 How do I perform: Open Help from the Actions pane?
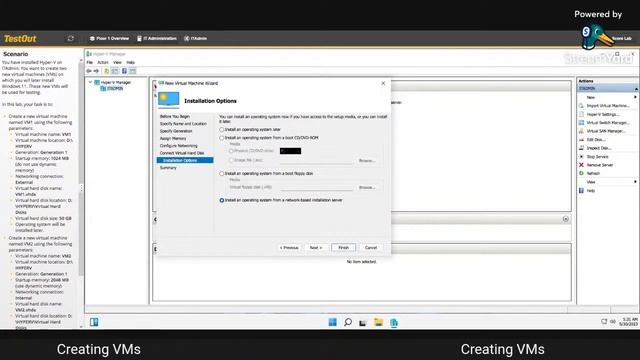click(x=590, y=191)
